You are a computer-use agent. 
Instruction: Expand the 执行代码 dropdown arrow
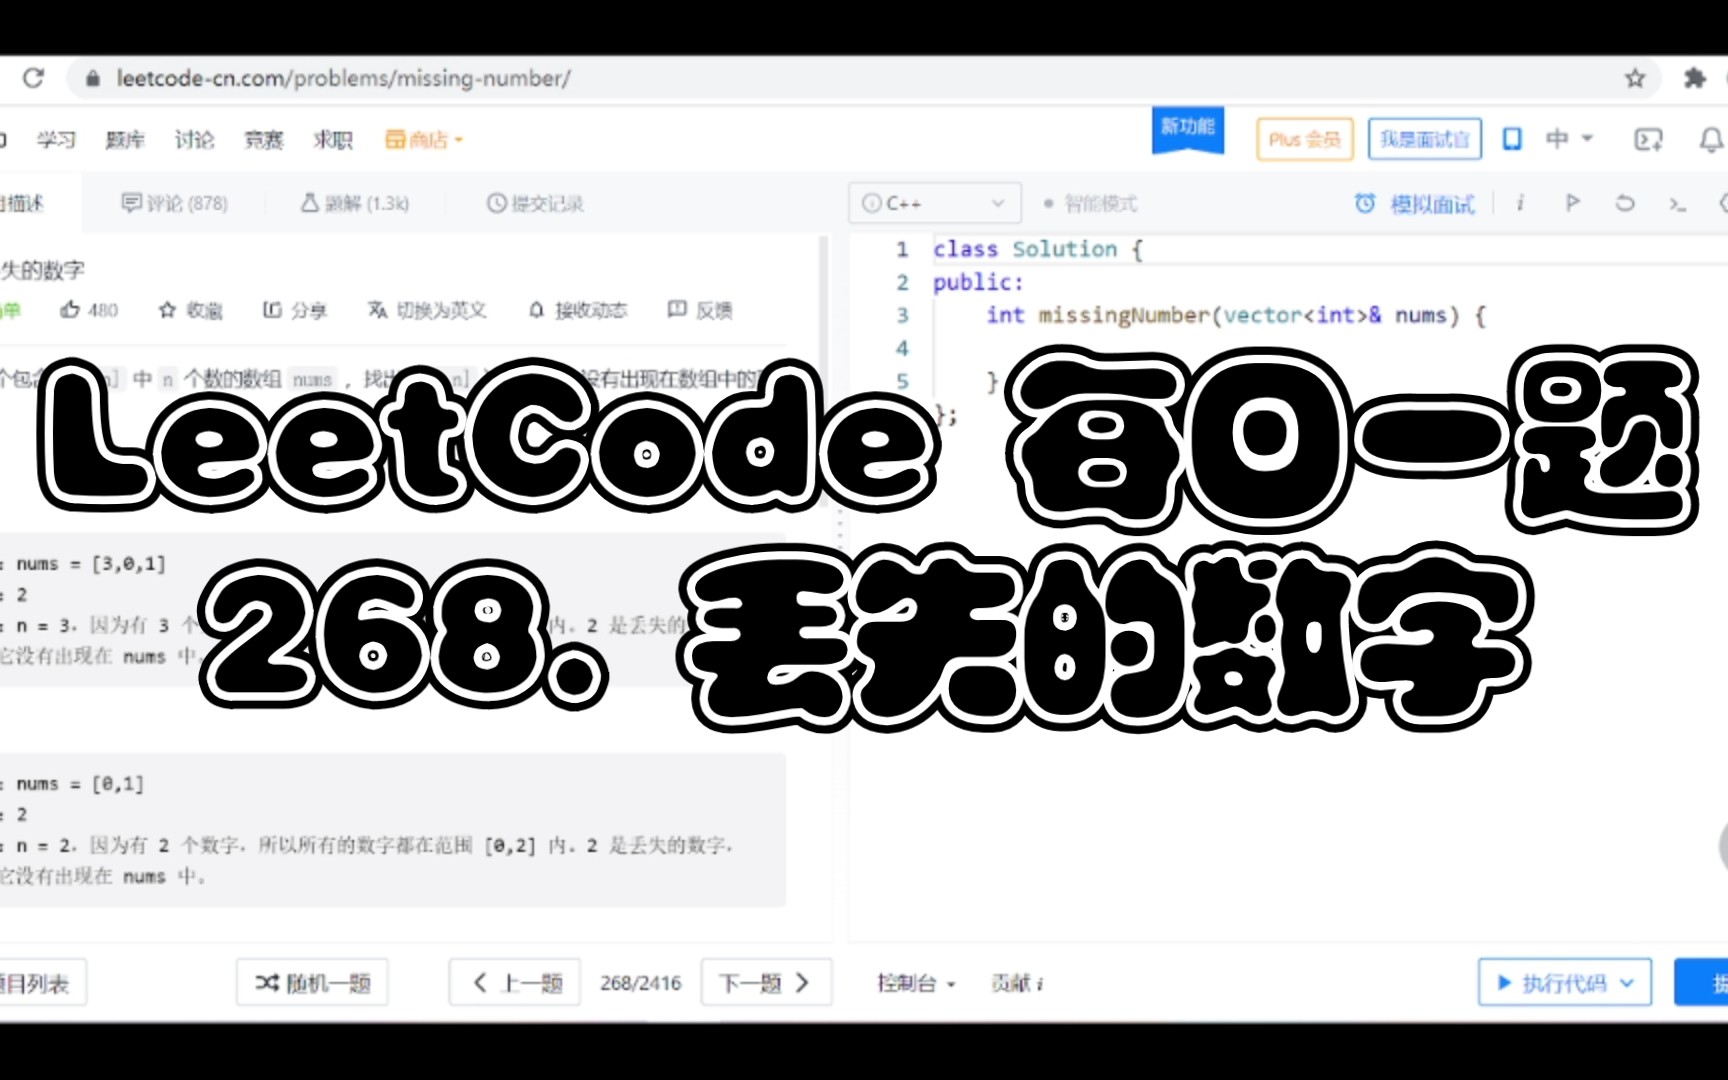[1627, 983]
